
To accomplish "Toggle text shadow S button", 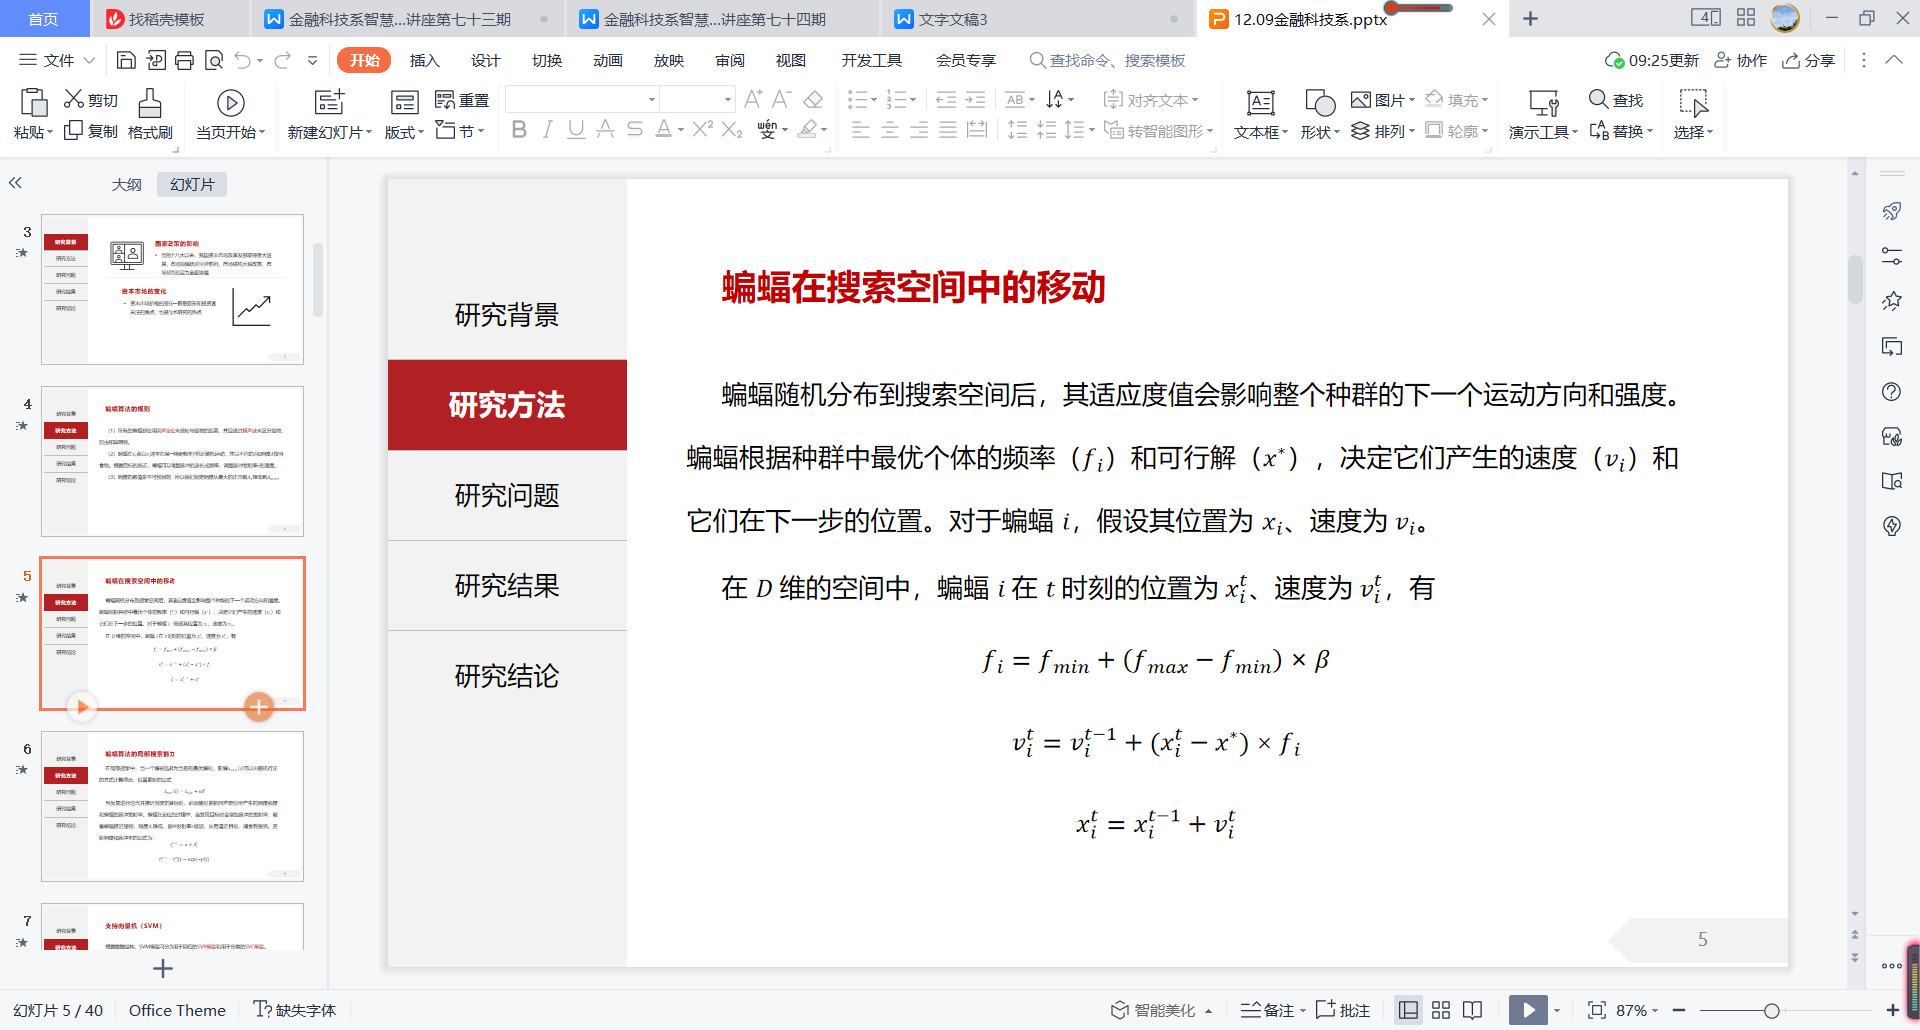I will pyautogui.click(x=634, y=129).
